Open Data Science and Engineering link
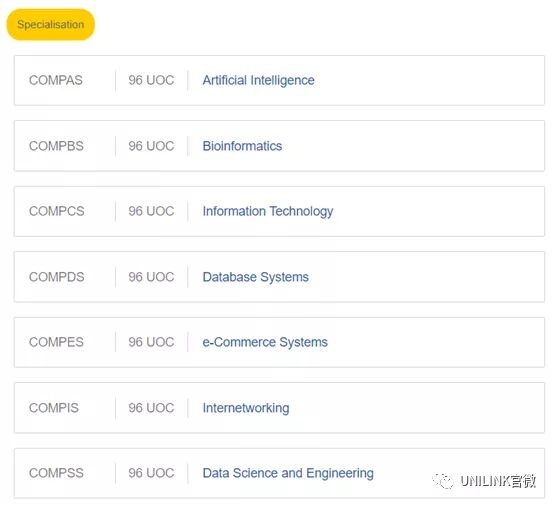 (288, 473)
